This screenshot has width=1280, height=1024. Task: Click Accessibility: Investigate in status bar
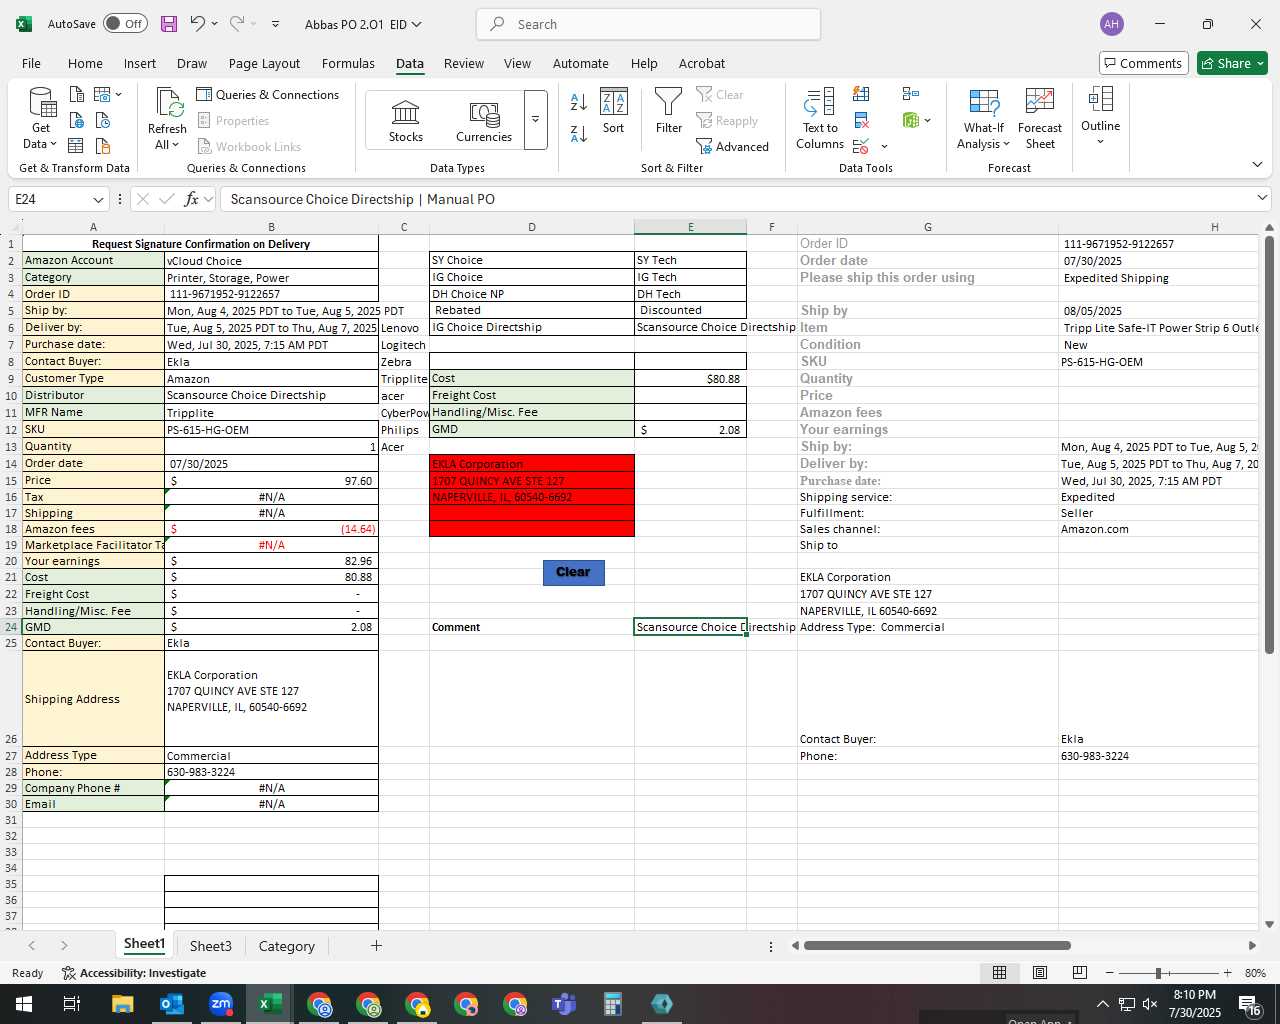[134, 973]
